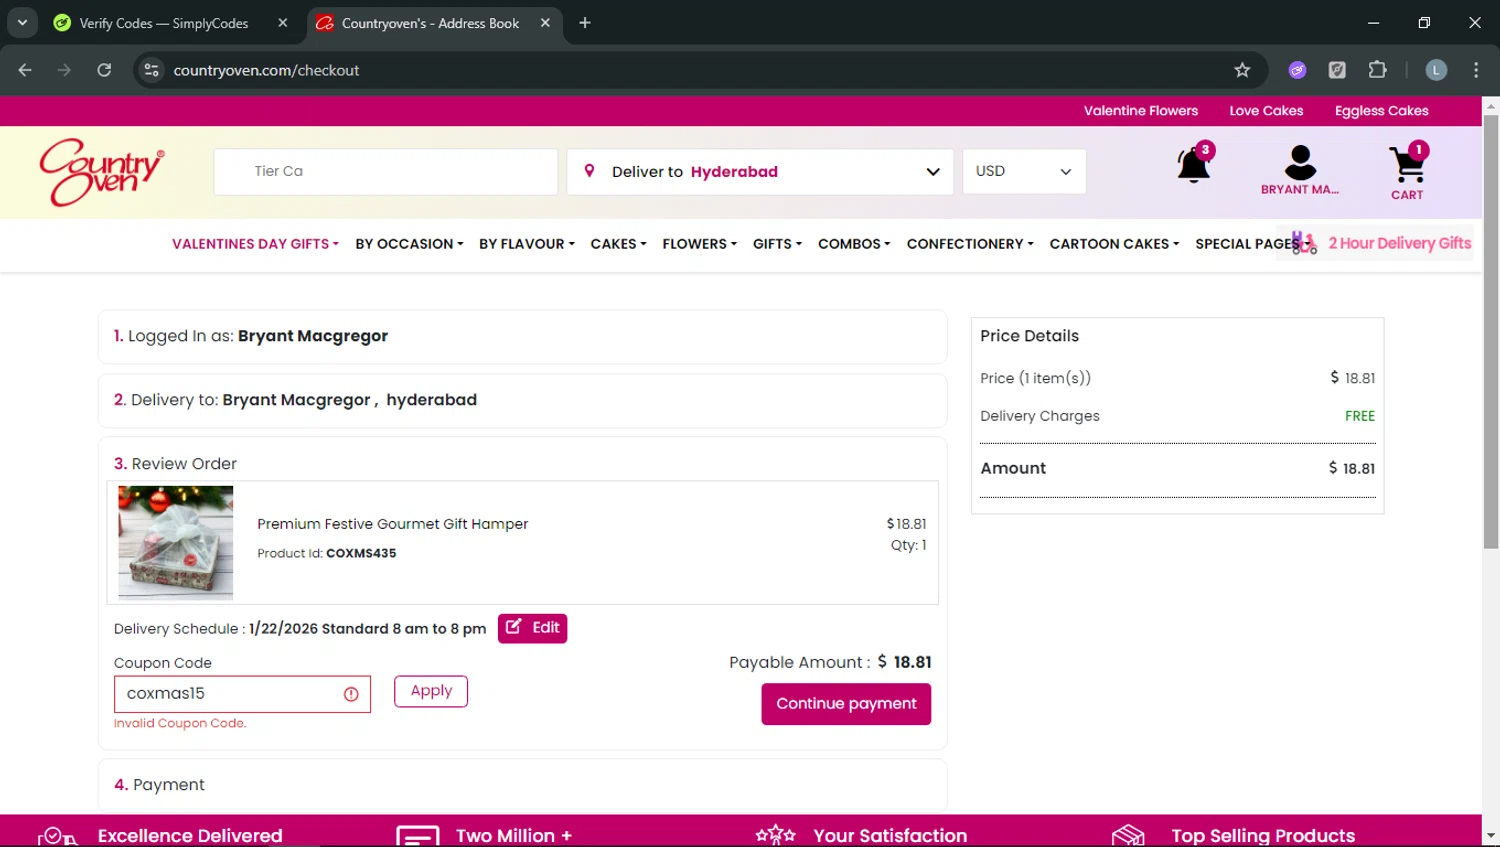Open the Chrome three-dot menu
This screenshot has width=1500, height=847.
1476,70
